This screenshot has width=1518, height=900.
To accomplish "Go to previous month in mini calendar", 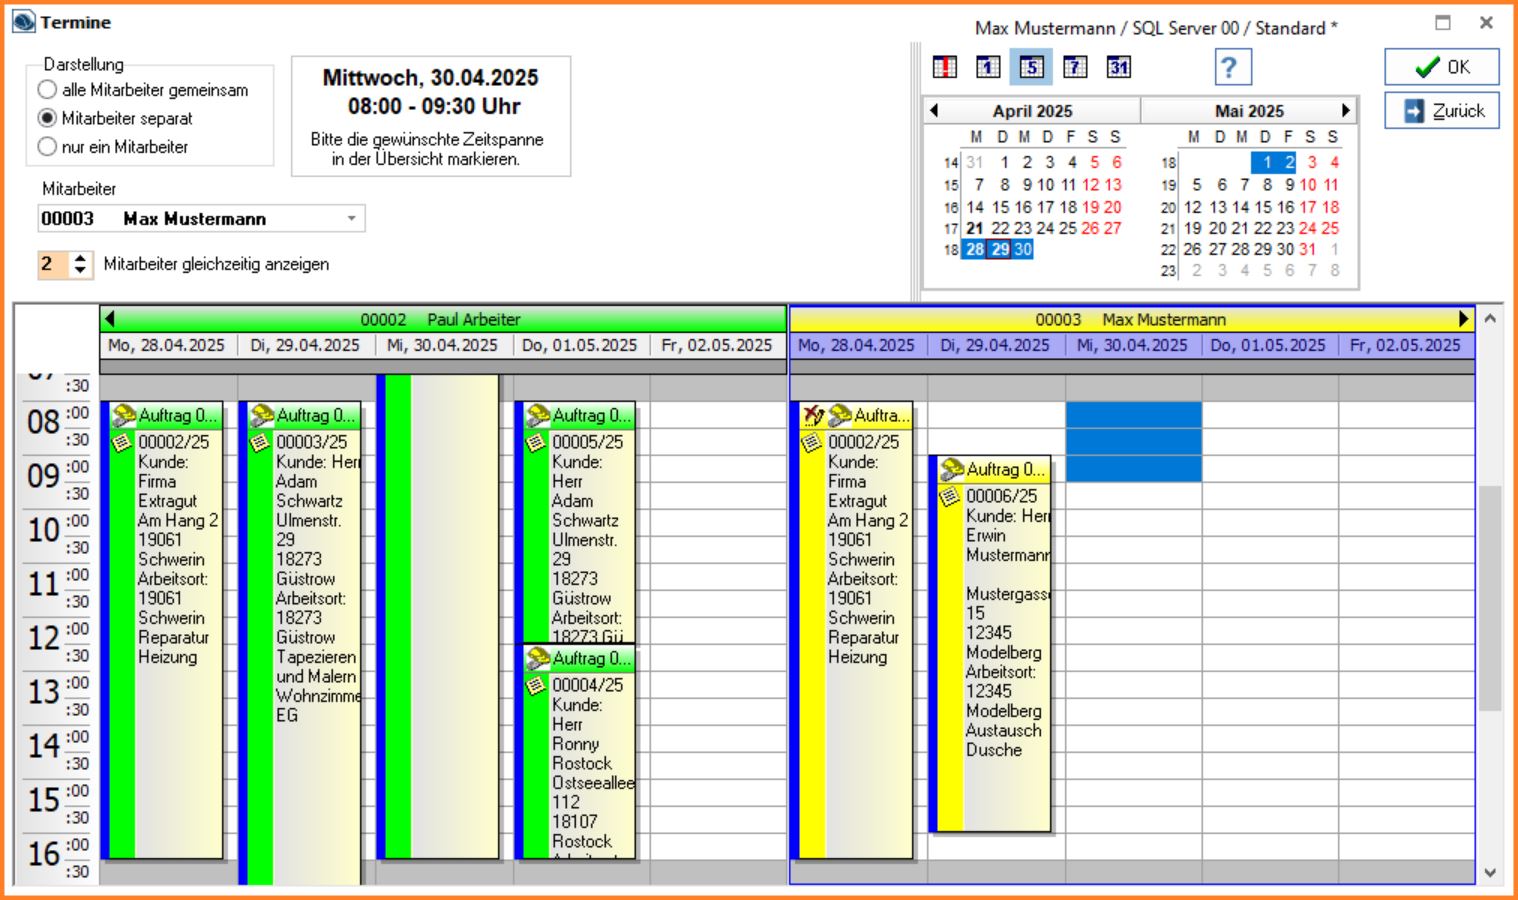I will 934,110.
